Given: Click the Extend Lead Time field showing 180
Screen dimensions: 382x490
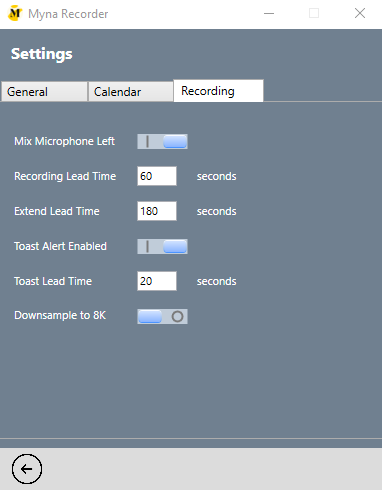Looking at the screenshot, I should [x=157, y=211].
